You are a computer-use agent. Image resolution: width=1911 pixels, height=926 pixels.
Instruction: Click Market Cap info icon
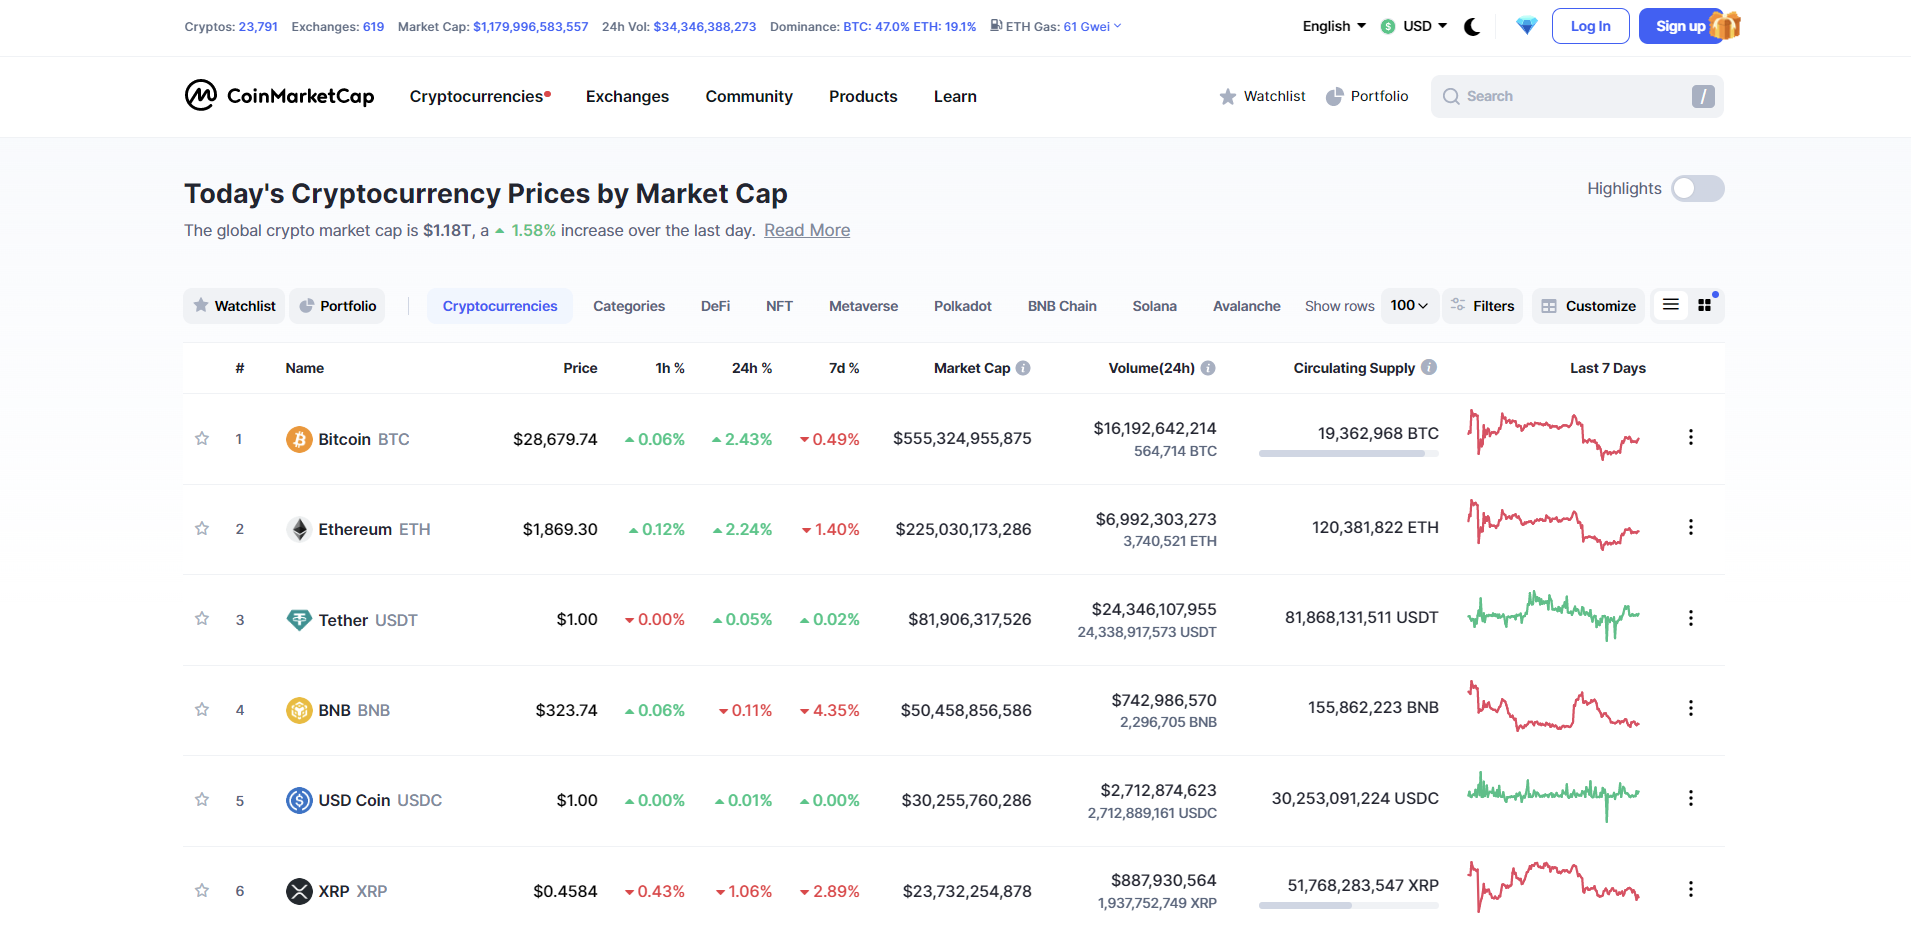[1023, 368]
